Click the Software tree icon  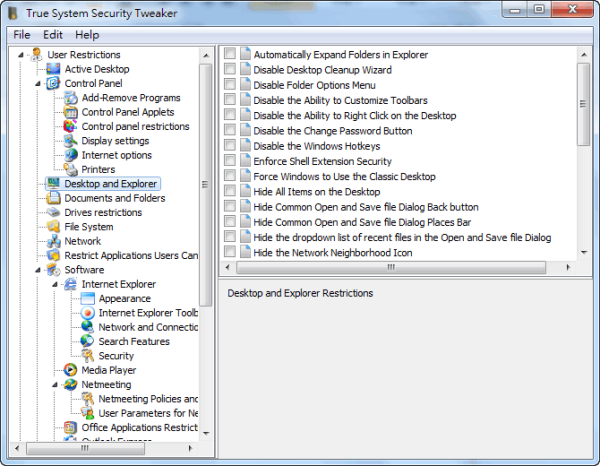click(x=53, y=270)
